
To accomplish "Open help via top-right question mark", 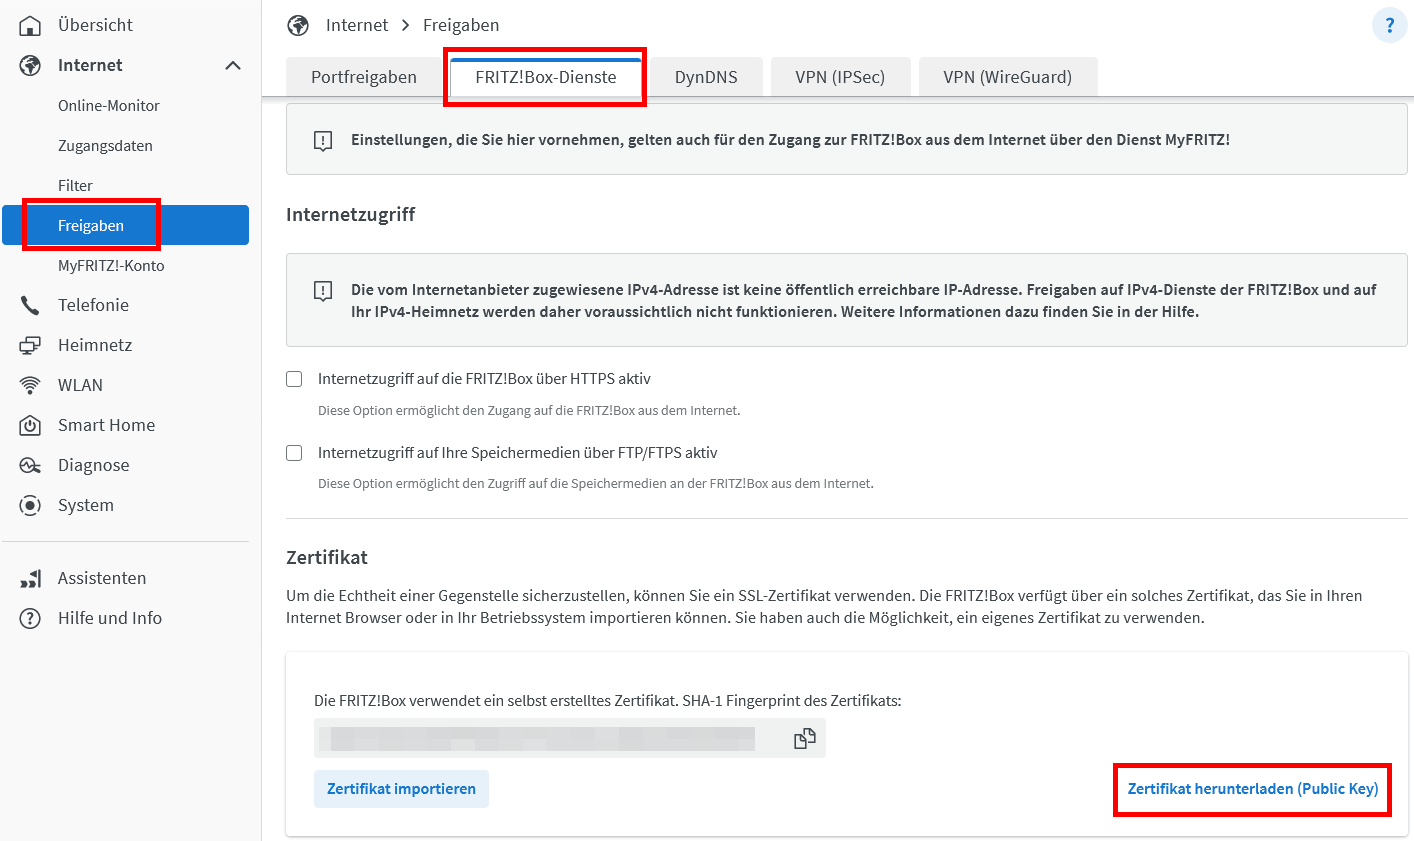I will coord(1389,25).
